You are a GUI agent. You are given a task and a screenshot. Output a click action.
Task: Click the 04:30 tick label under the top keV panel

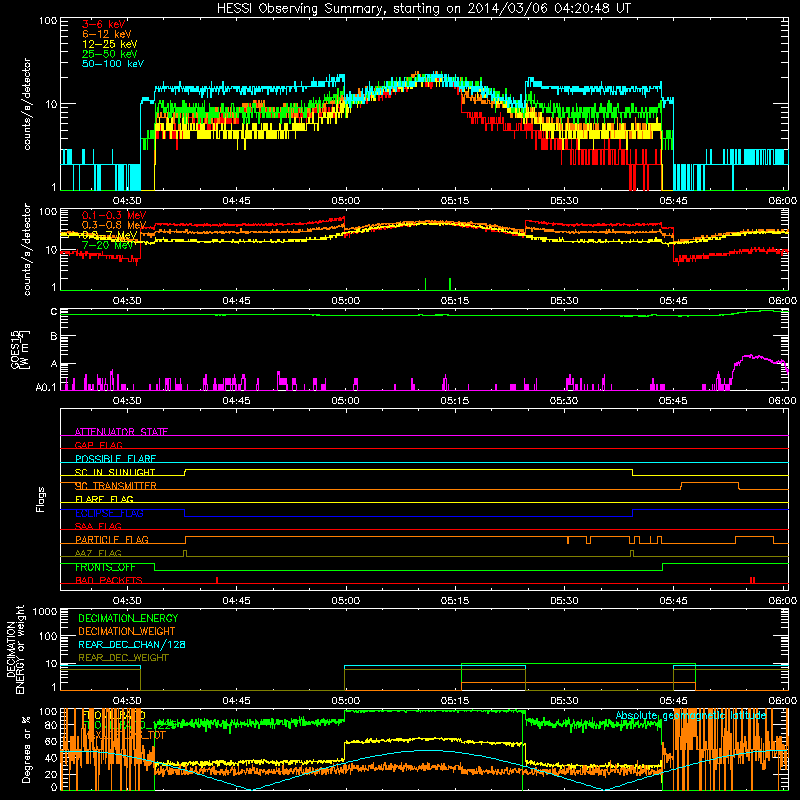[127, 201]
